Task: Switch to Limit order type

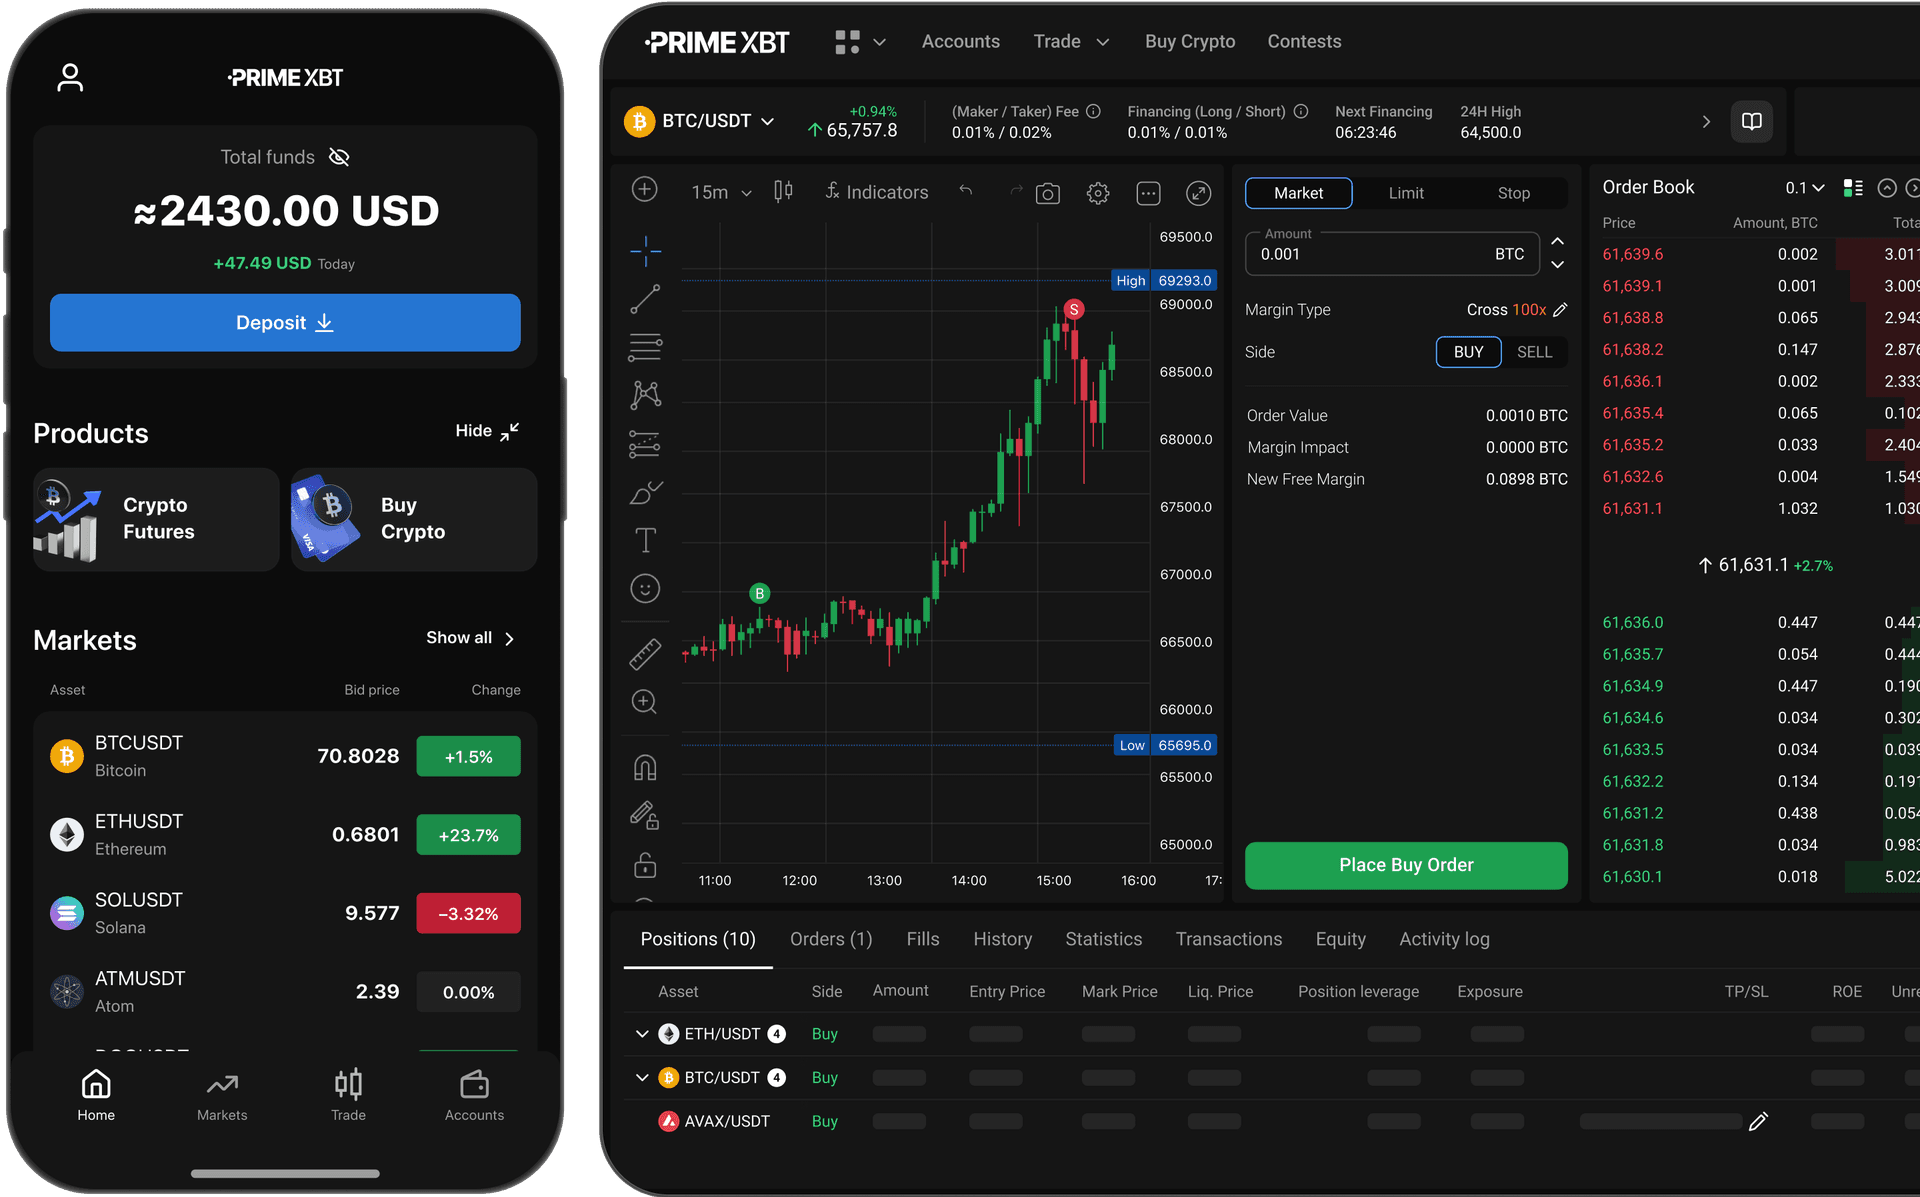Action: pyautogui.click(x=1406, y=193)
